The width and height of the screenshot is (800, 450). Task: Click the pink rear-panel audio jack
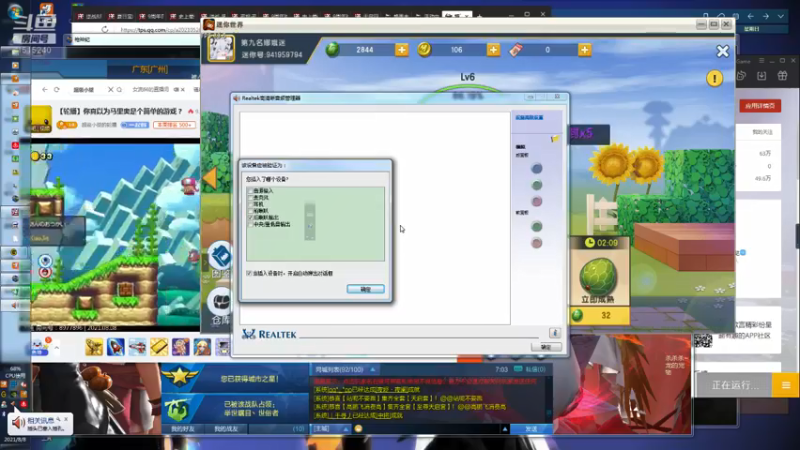click(x=536, y=201)
